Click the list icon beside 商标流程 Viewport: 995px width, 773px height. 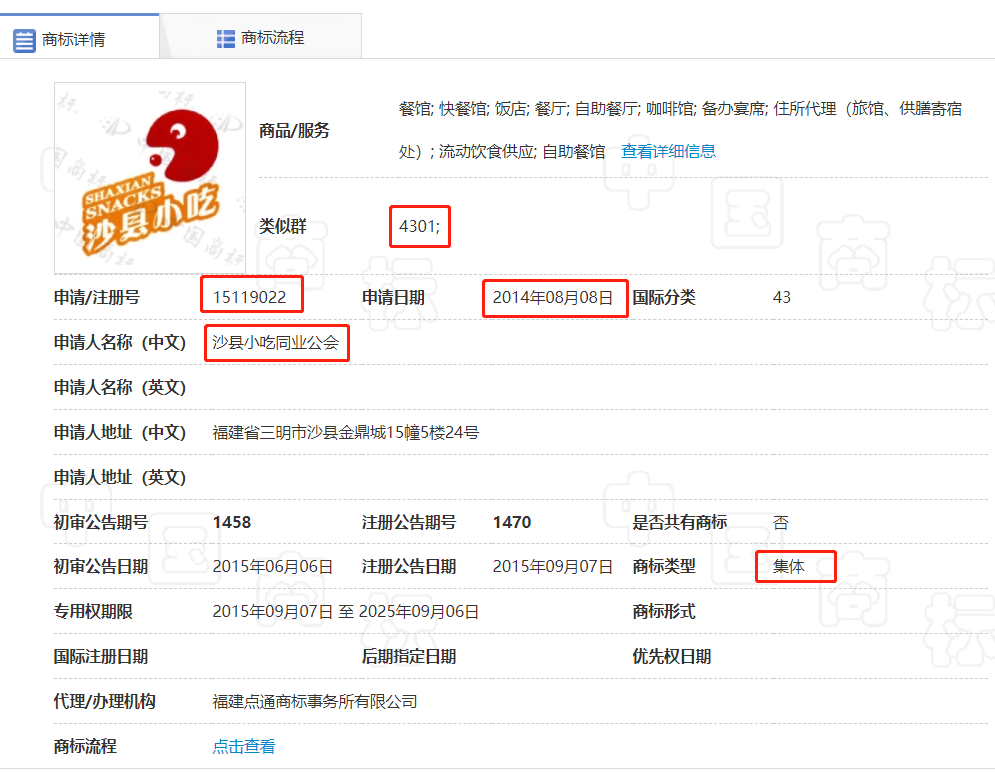tap(225, 39)
